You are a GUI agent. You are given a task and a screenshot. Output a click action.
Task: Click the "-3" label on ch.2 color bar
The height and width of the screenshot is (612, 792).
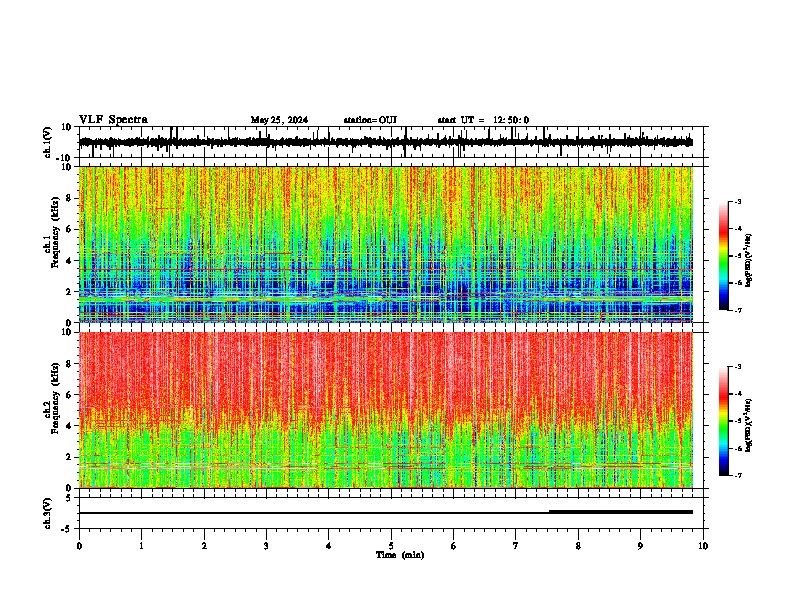738,367
